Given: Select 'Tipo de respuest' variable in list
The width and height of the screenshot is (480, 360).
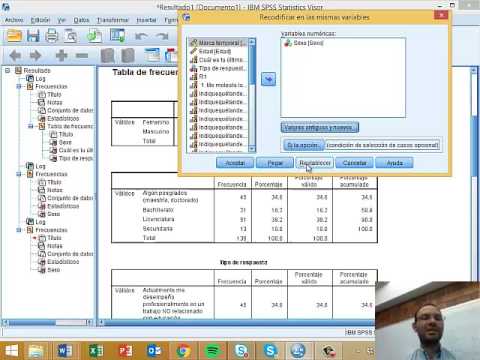Looking at the screenshot, I should (218, 68).
